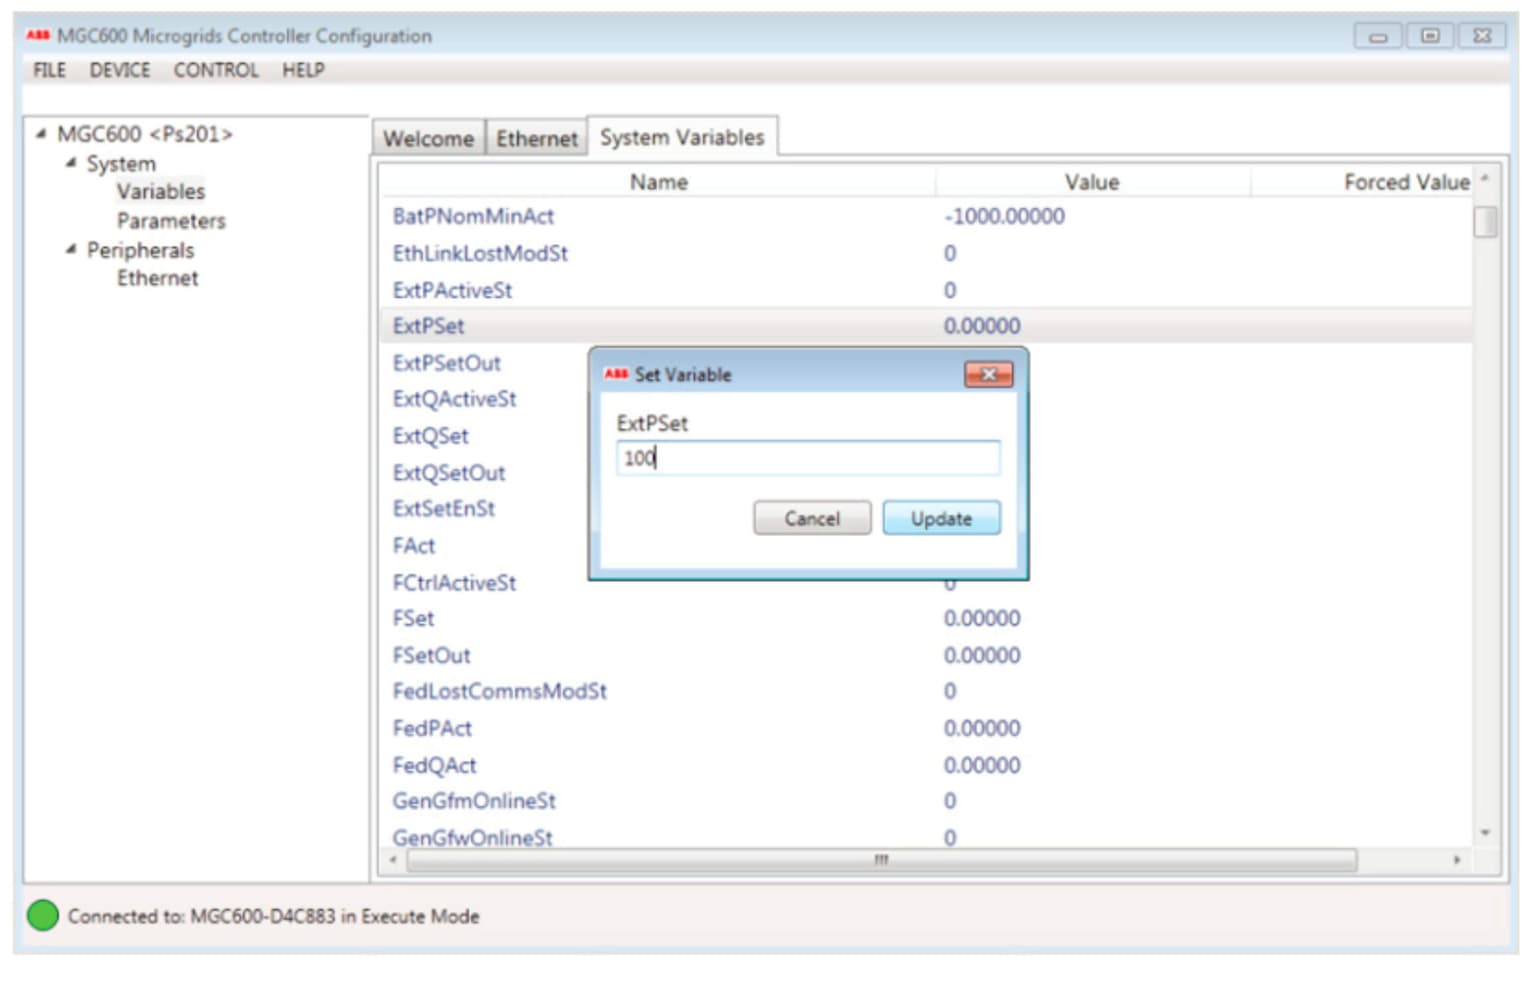Collapse the System tree node
Image resolution: width=1536 pixels, height=988 pixels.
[x=71, y=163]
